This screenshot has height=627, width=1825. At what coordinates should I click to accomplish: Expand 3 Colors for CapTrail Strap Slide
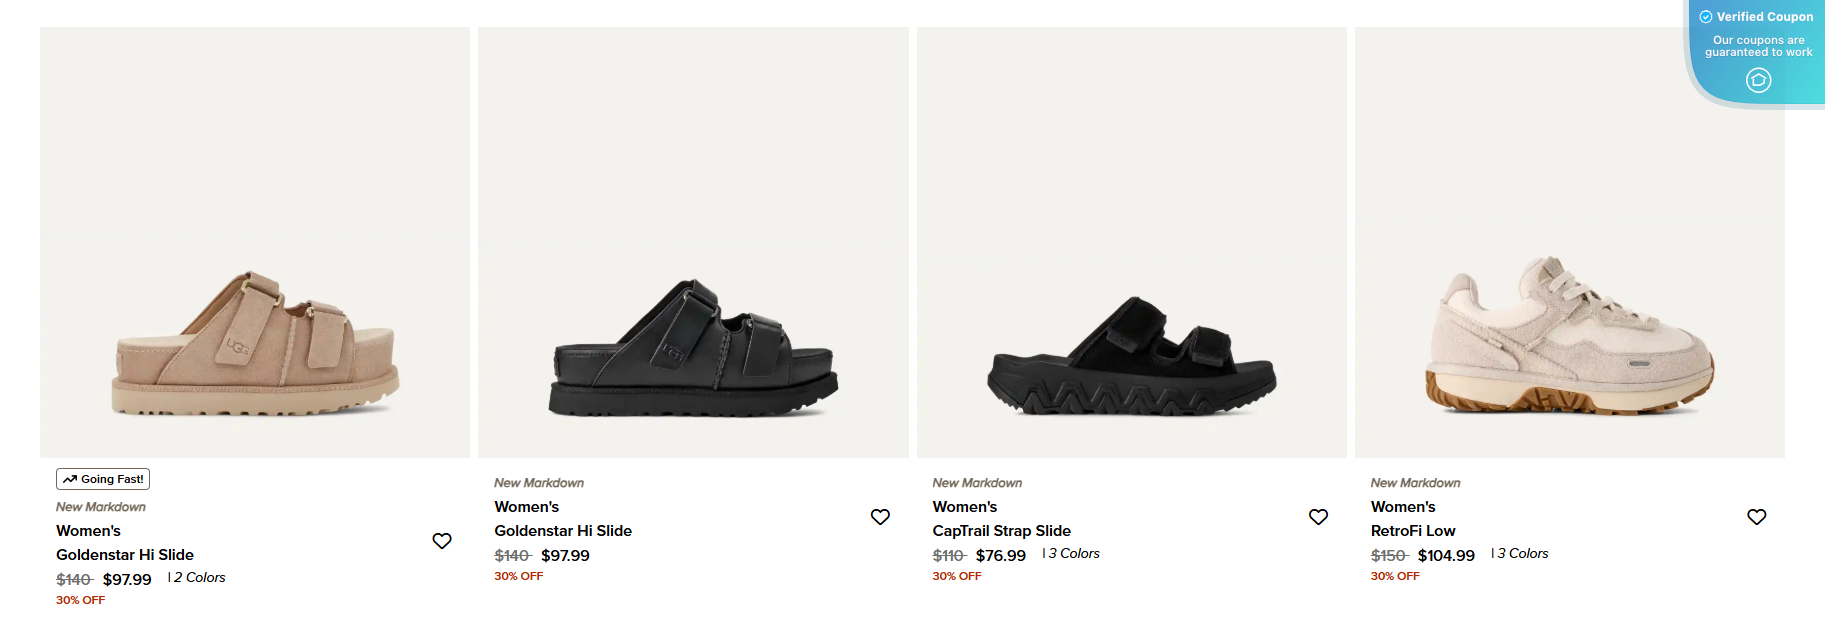tap(1073, 553)
